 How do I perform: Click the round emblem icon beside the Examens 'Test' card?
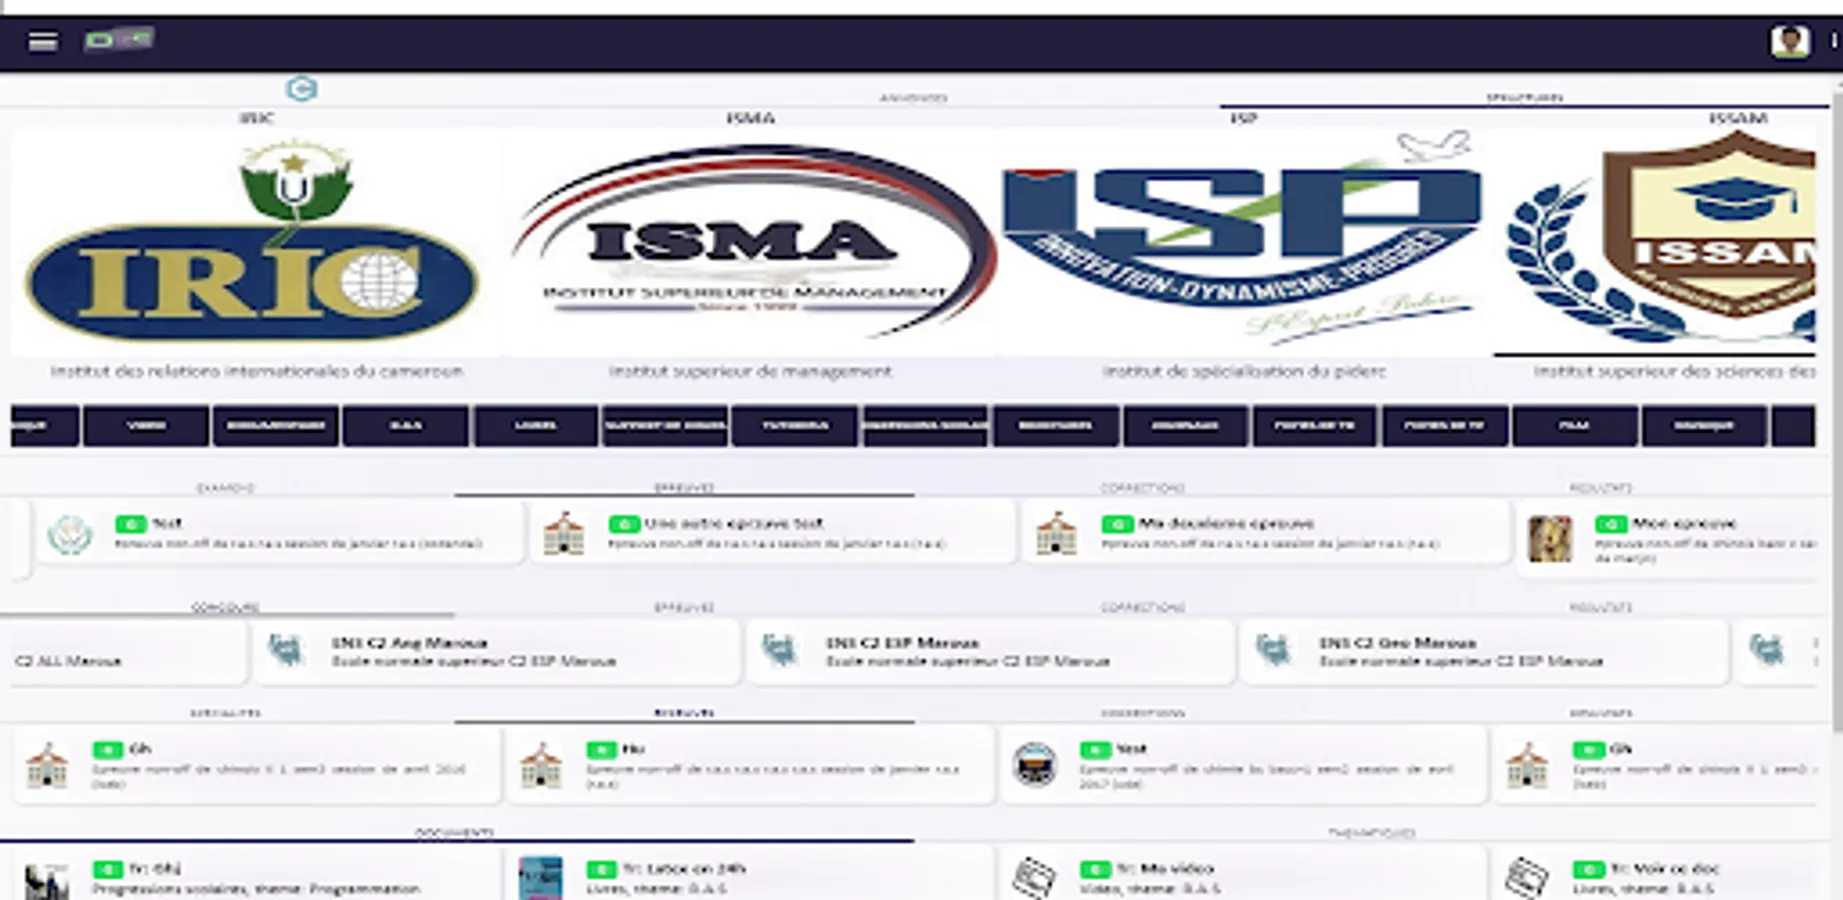70,535
